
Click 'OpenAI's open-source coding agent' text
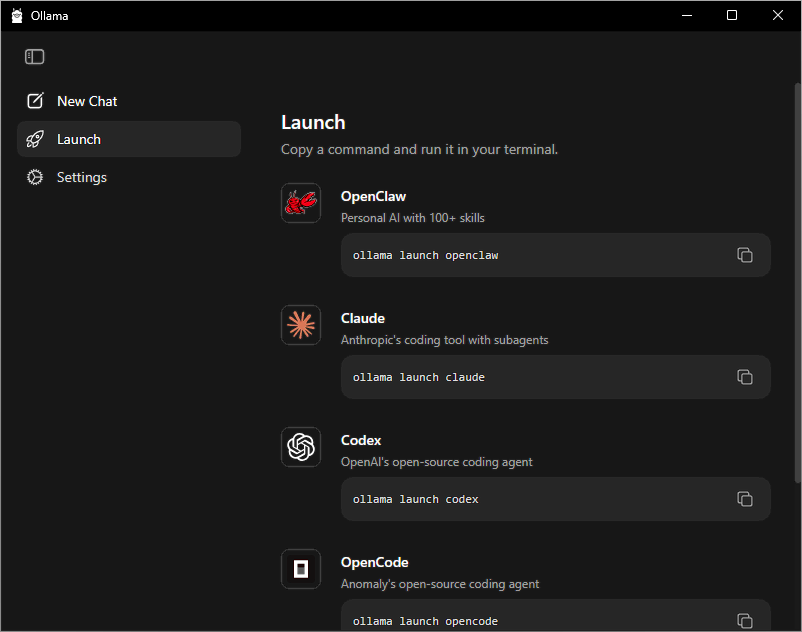tap(437, 462)
